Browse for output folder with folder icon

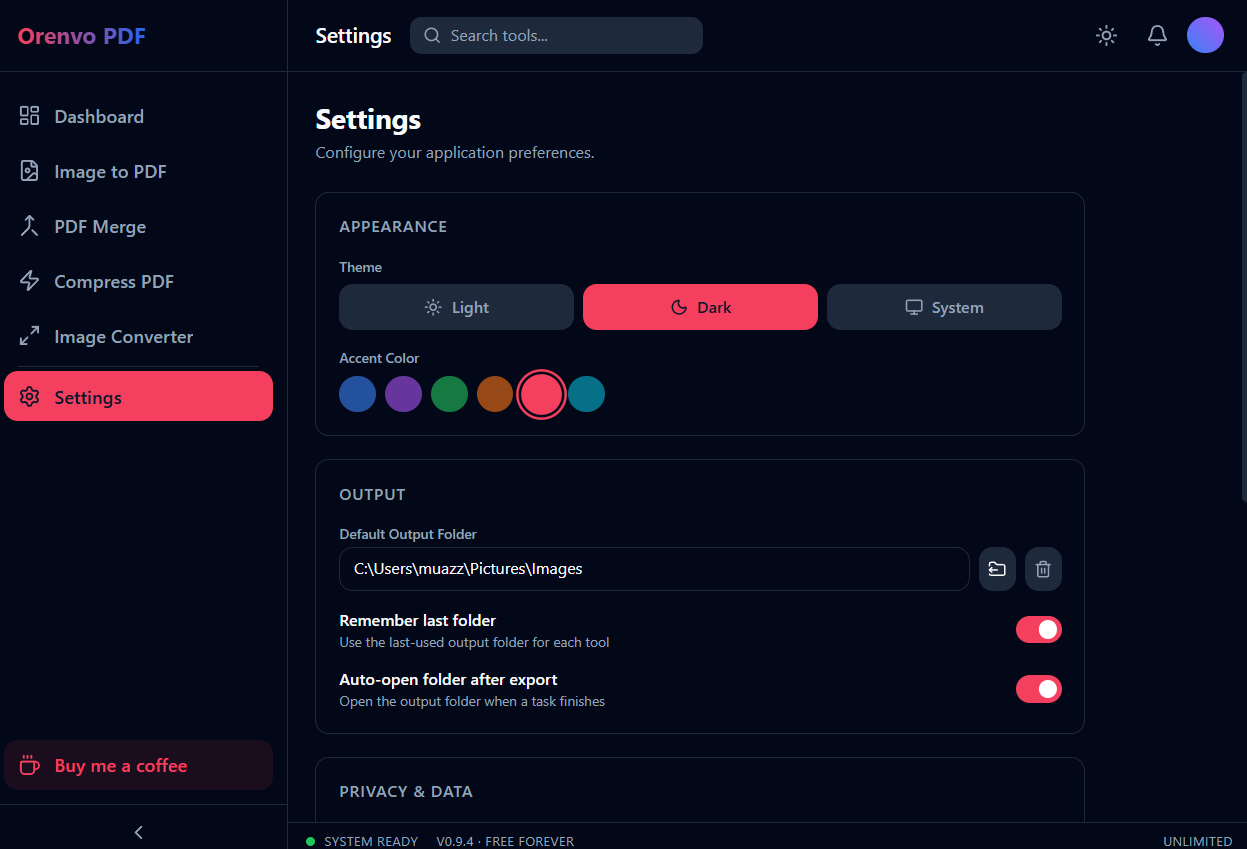coord(997,569)
